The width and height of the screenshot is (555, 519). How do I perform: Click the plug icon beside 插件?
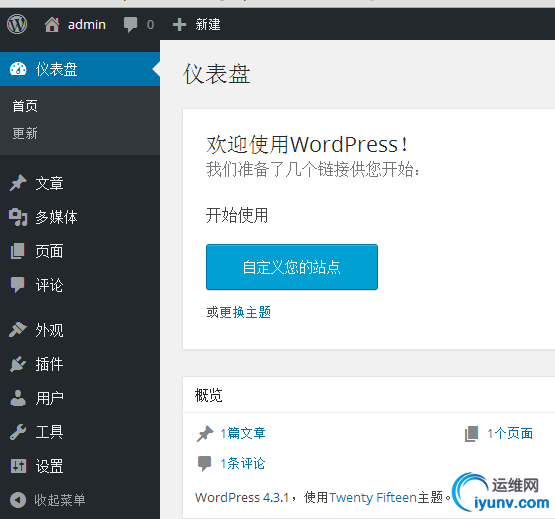click(x=18, y=364)
